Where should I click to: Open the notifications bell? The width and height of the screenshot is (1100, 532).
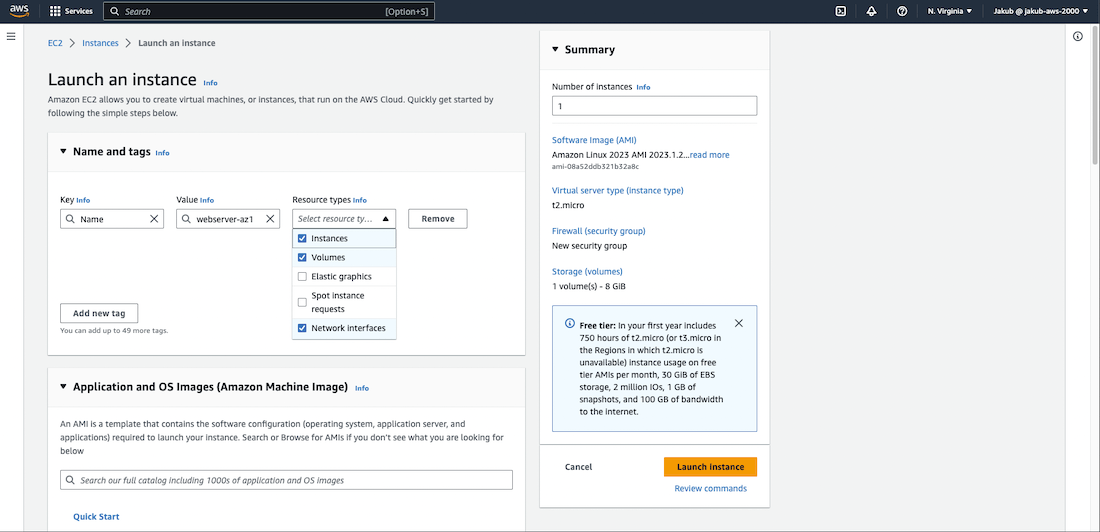(871, 11)
